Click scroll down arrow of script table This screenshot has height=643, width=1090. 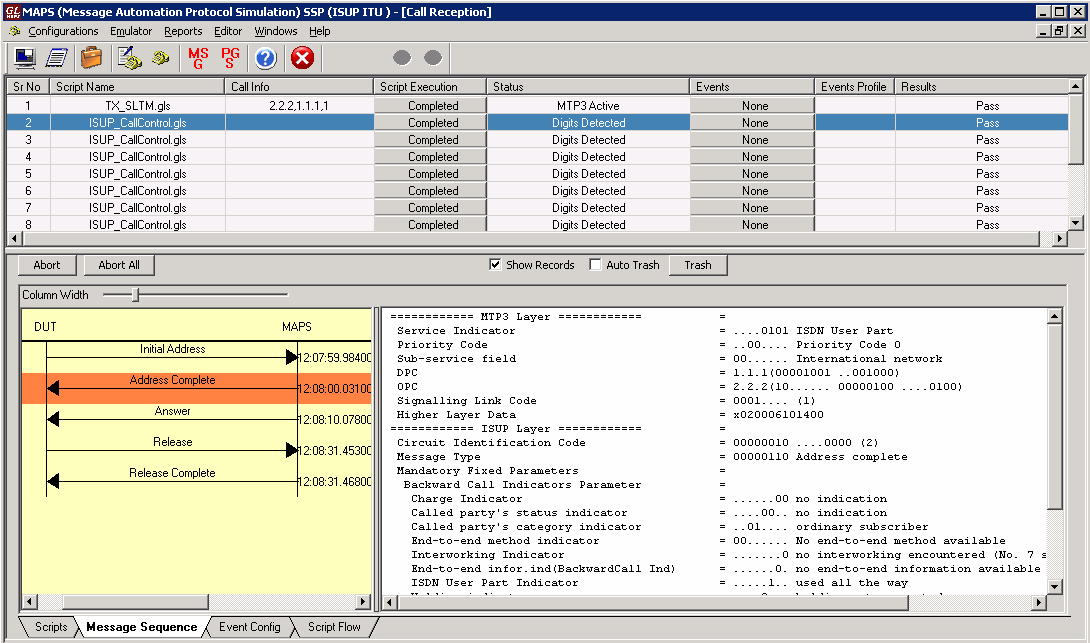tap(1076, 223)
